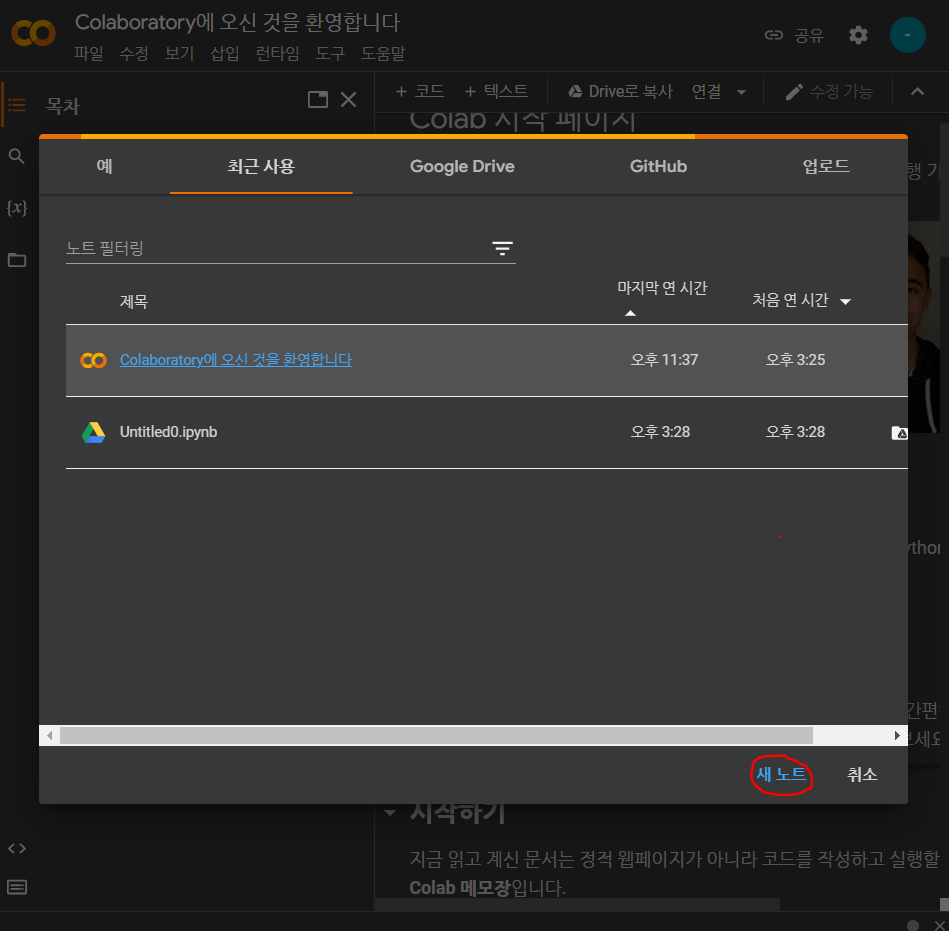Open the table of contents sidebar icon

tap(16, 105)
